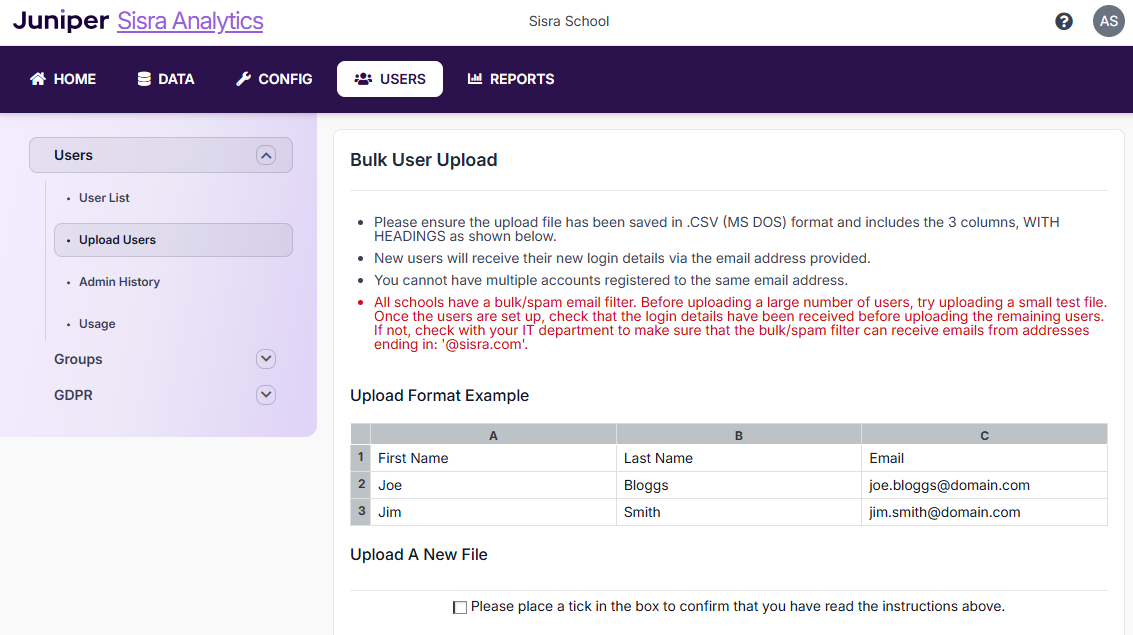
Task: Click the AS avatar icon
Action: click(x=1108, y=20)
